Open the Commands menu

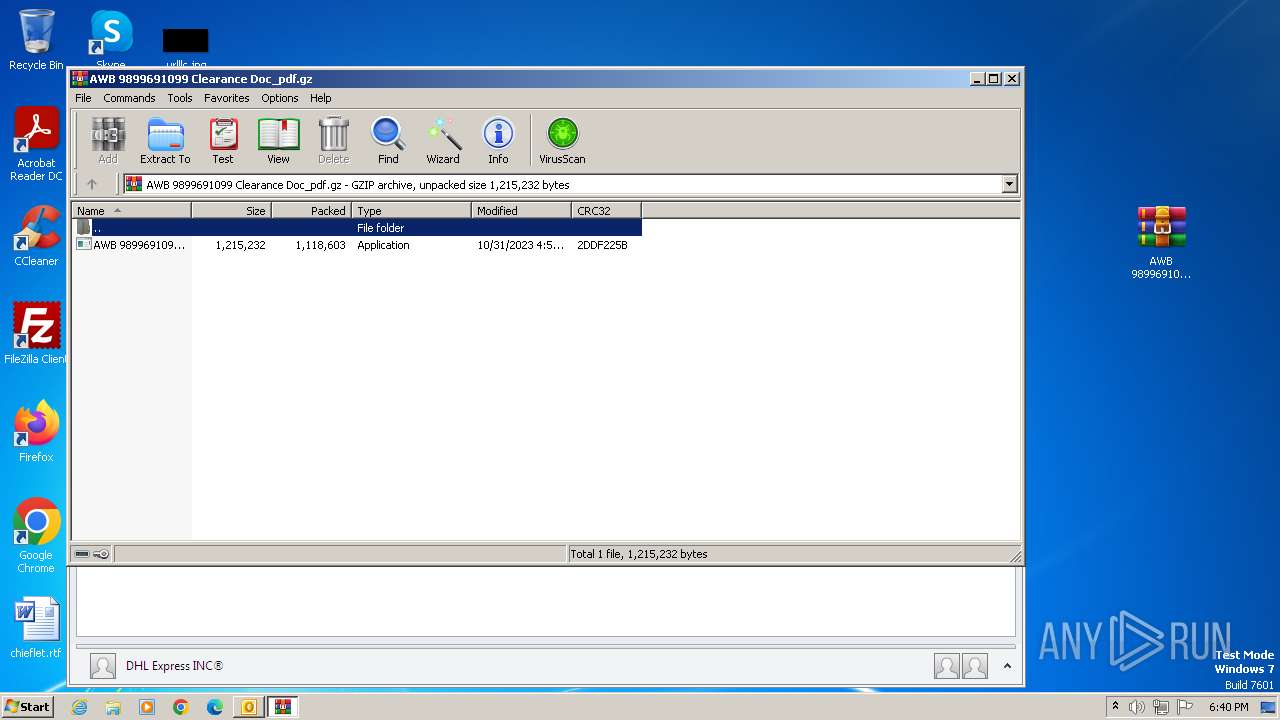[129, 98]
